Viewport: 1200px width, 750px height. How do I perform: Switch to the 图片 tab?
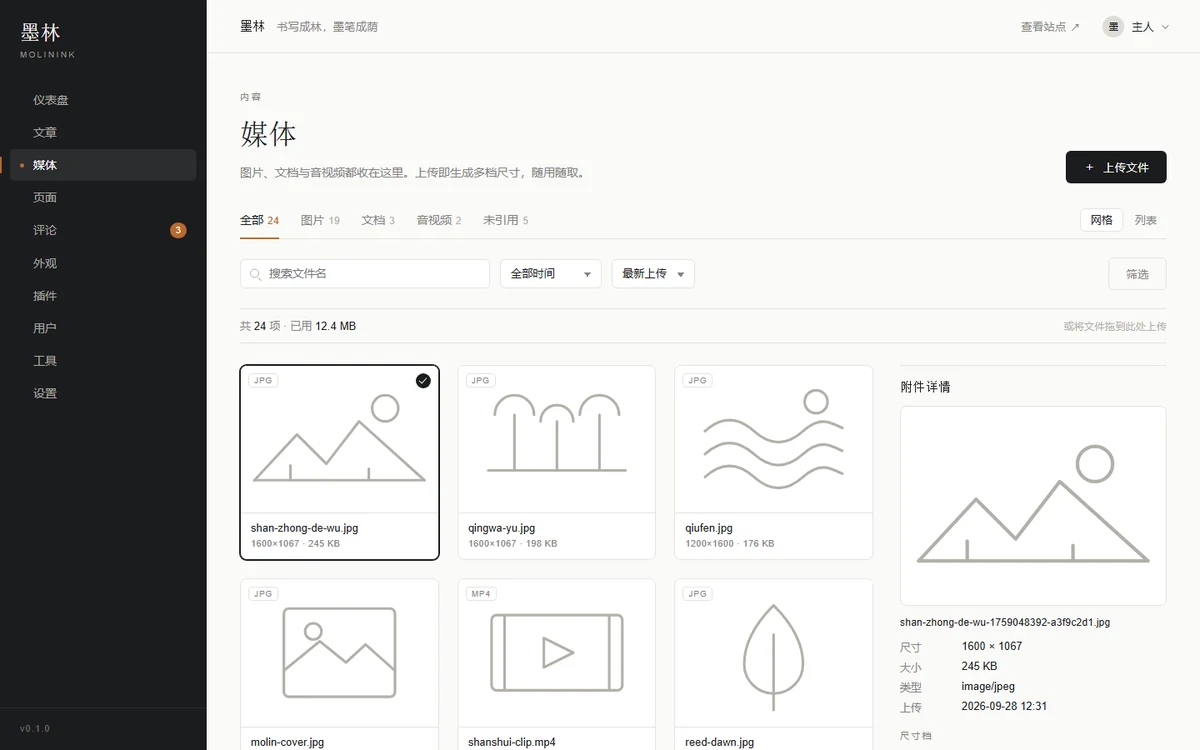[x=320, y=220]
